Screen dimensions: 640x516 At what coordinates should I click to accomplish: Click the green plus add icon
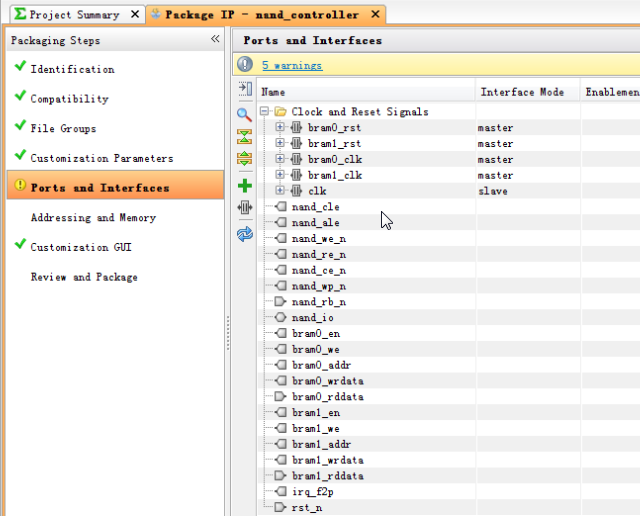[x=244, y=186]
